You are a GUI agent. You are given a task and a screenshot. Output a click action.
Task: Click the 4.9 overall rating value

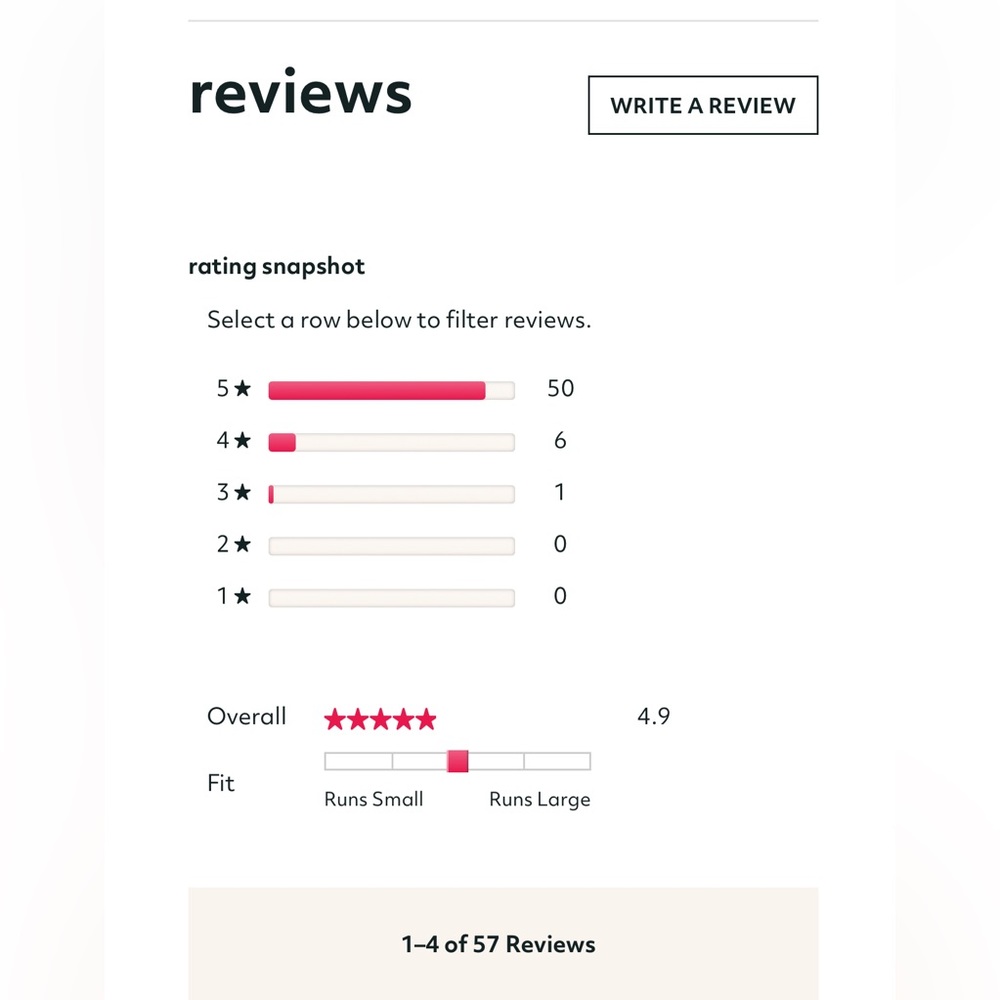pyautogui.click(x=653, y=717)
